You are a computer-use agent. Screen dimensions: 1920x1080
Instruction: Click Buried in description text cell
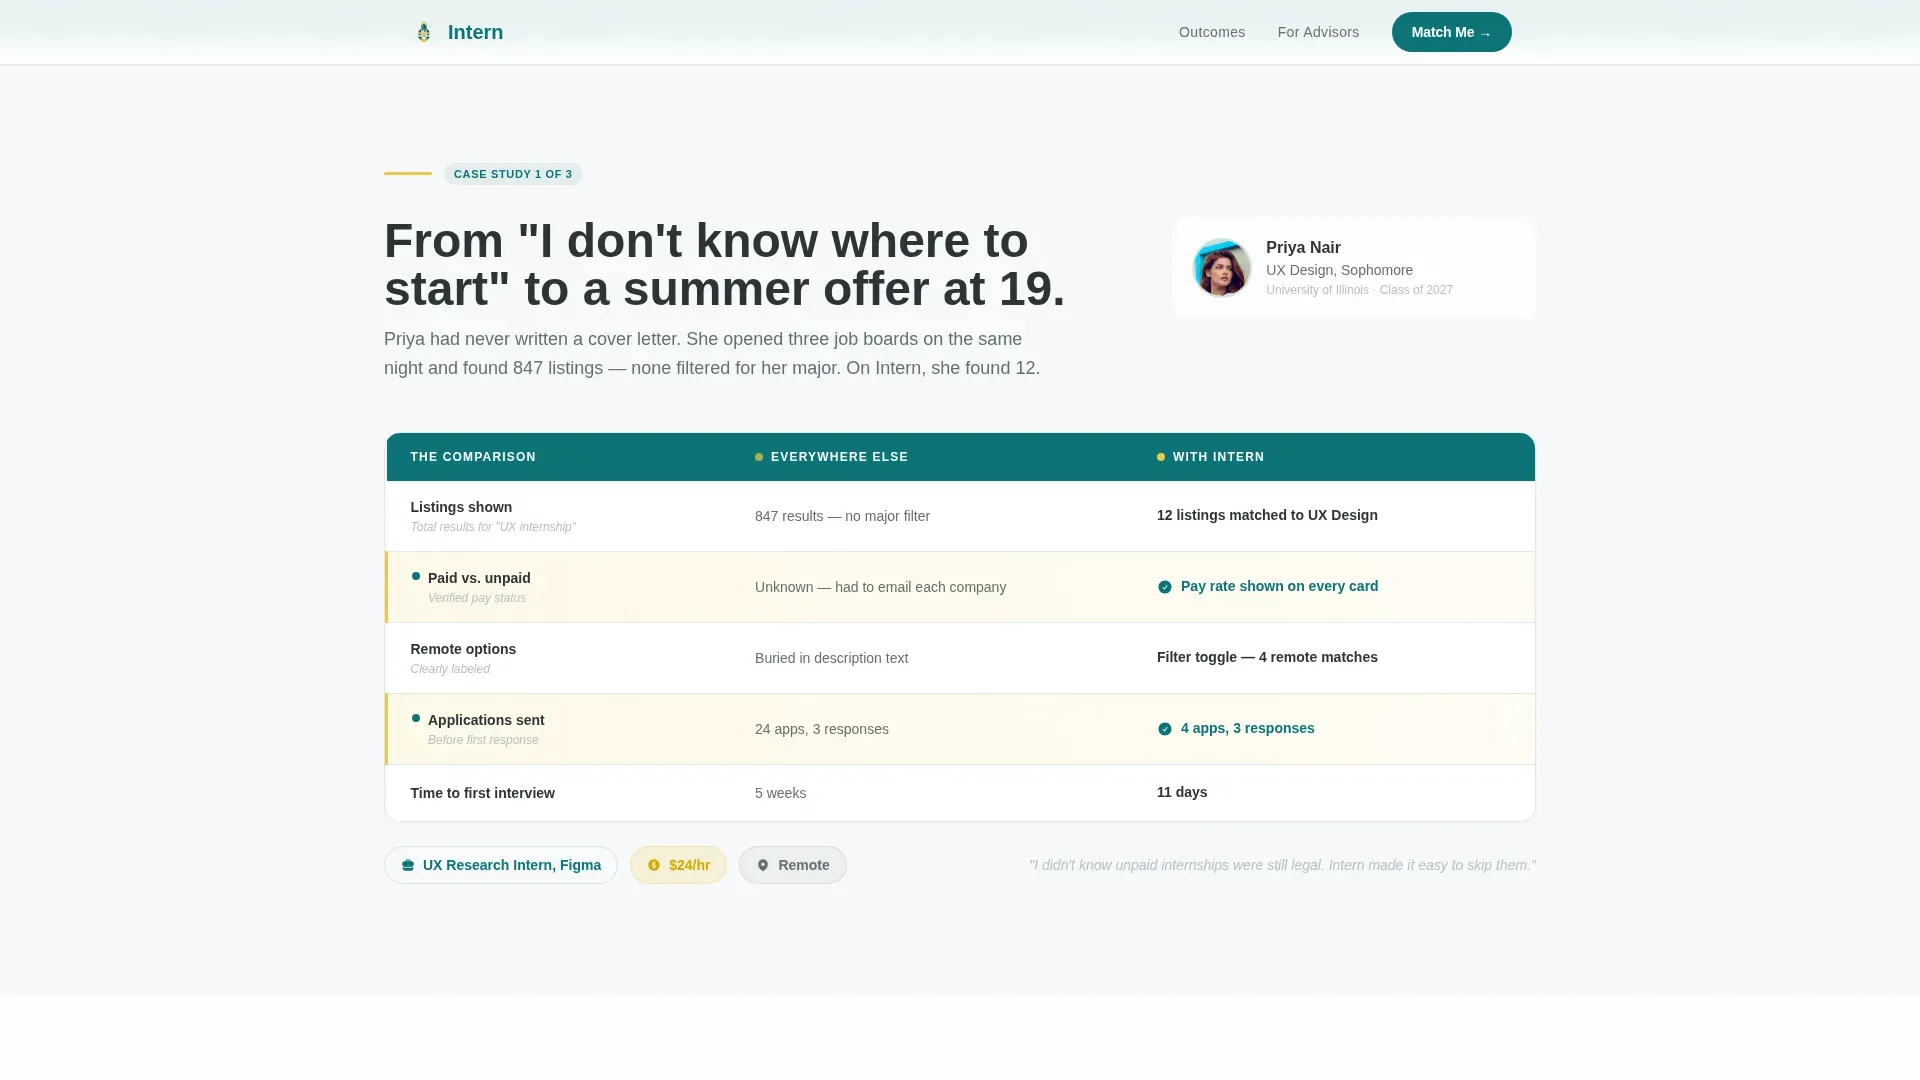pos(831,658)
